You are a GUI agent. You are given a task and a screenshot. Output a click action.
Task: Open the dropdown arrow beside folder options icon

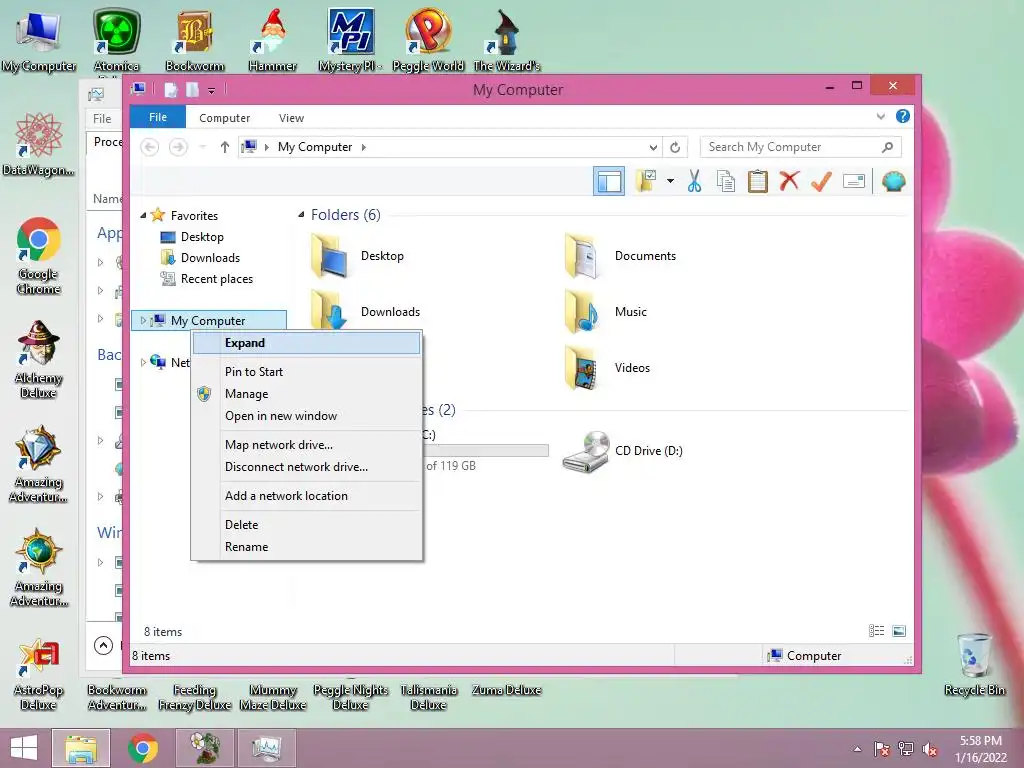(670, 181)
